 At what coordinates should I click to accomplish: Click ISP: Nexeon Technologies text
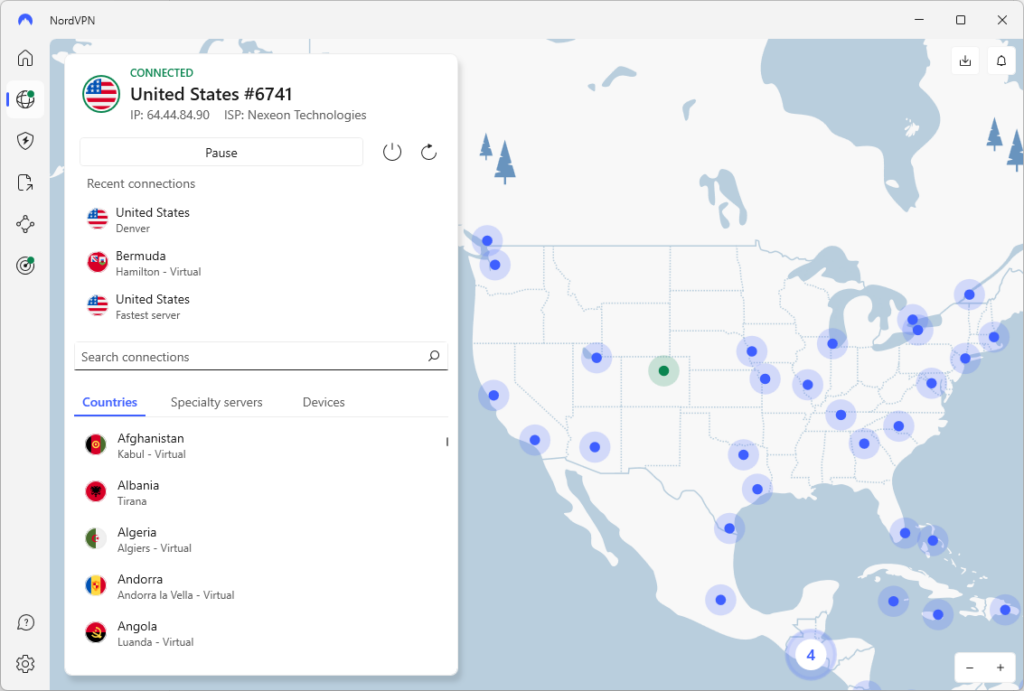coord(295,115)
